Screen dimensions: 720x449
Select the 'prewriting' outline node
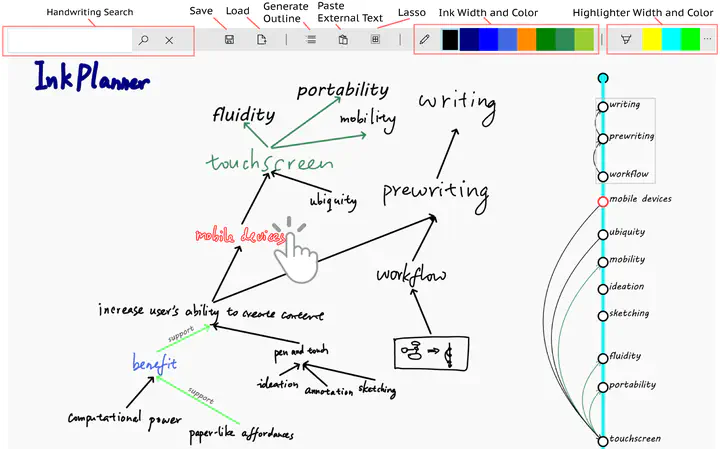pyautogui.click(x=603, y=139)
